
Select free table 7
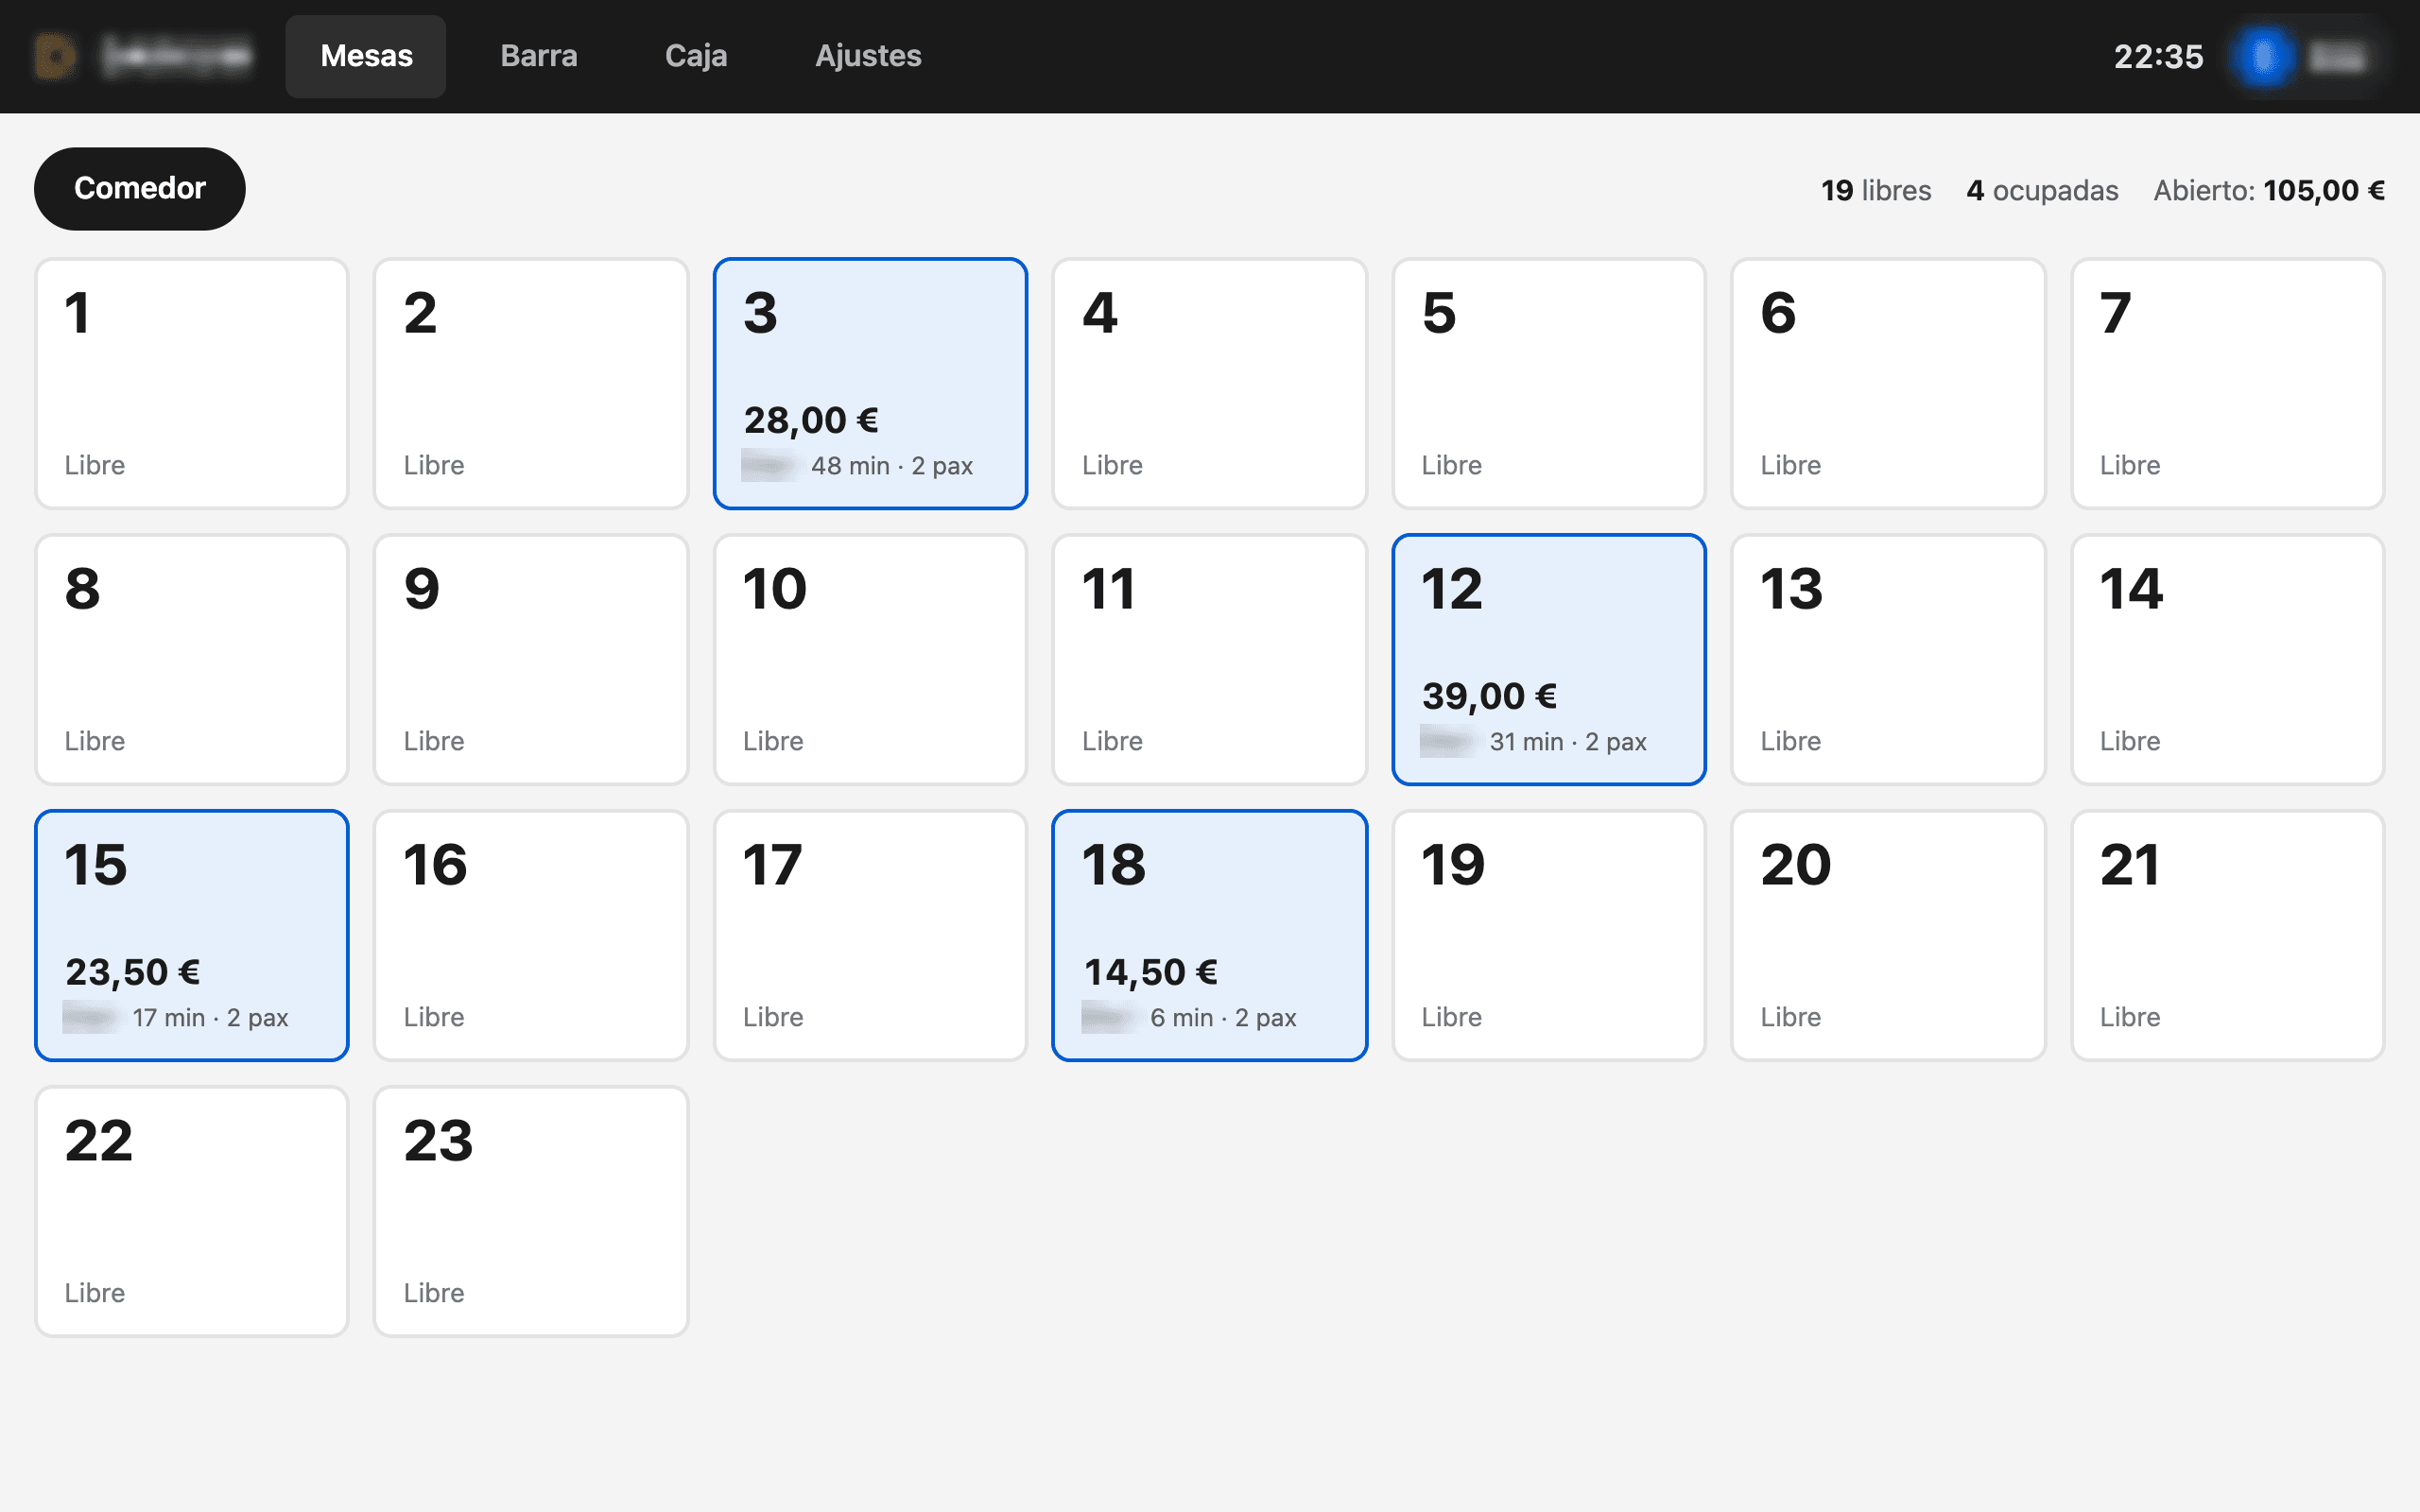2228,384
